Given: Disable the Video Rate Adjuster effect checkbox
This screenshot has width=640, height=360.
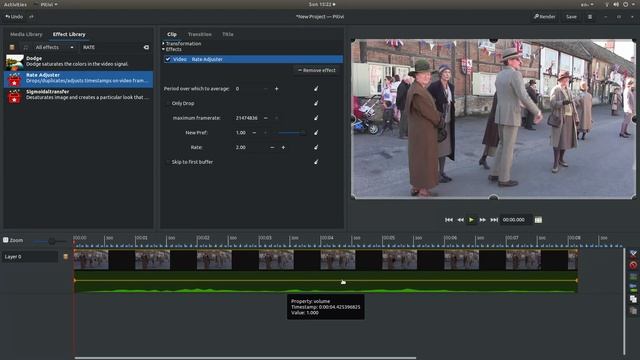Looking at the screenshot, I should (x=168, y=59).
